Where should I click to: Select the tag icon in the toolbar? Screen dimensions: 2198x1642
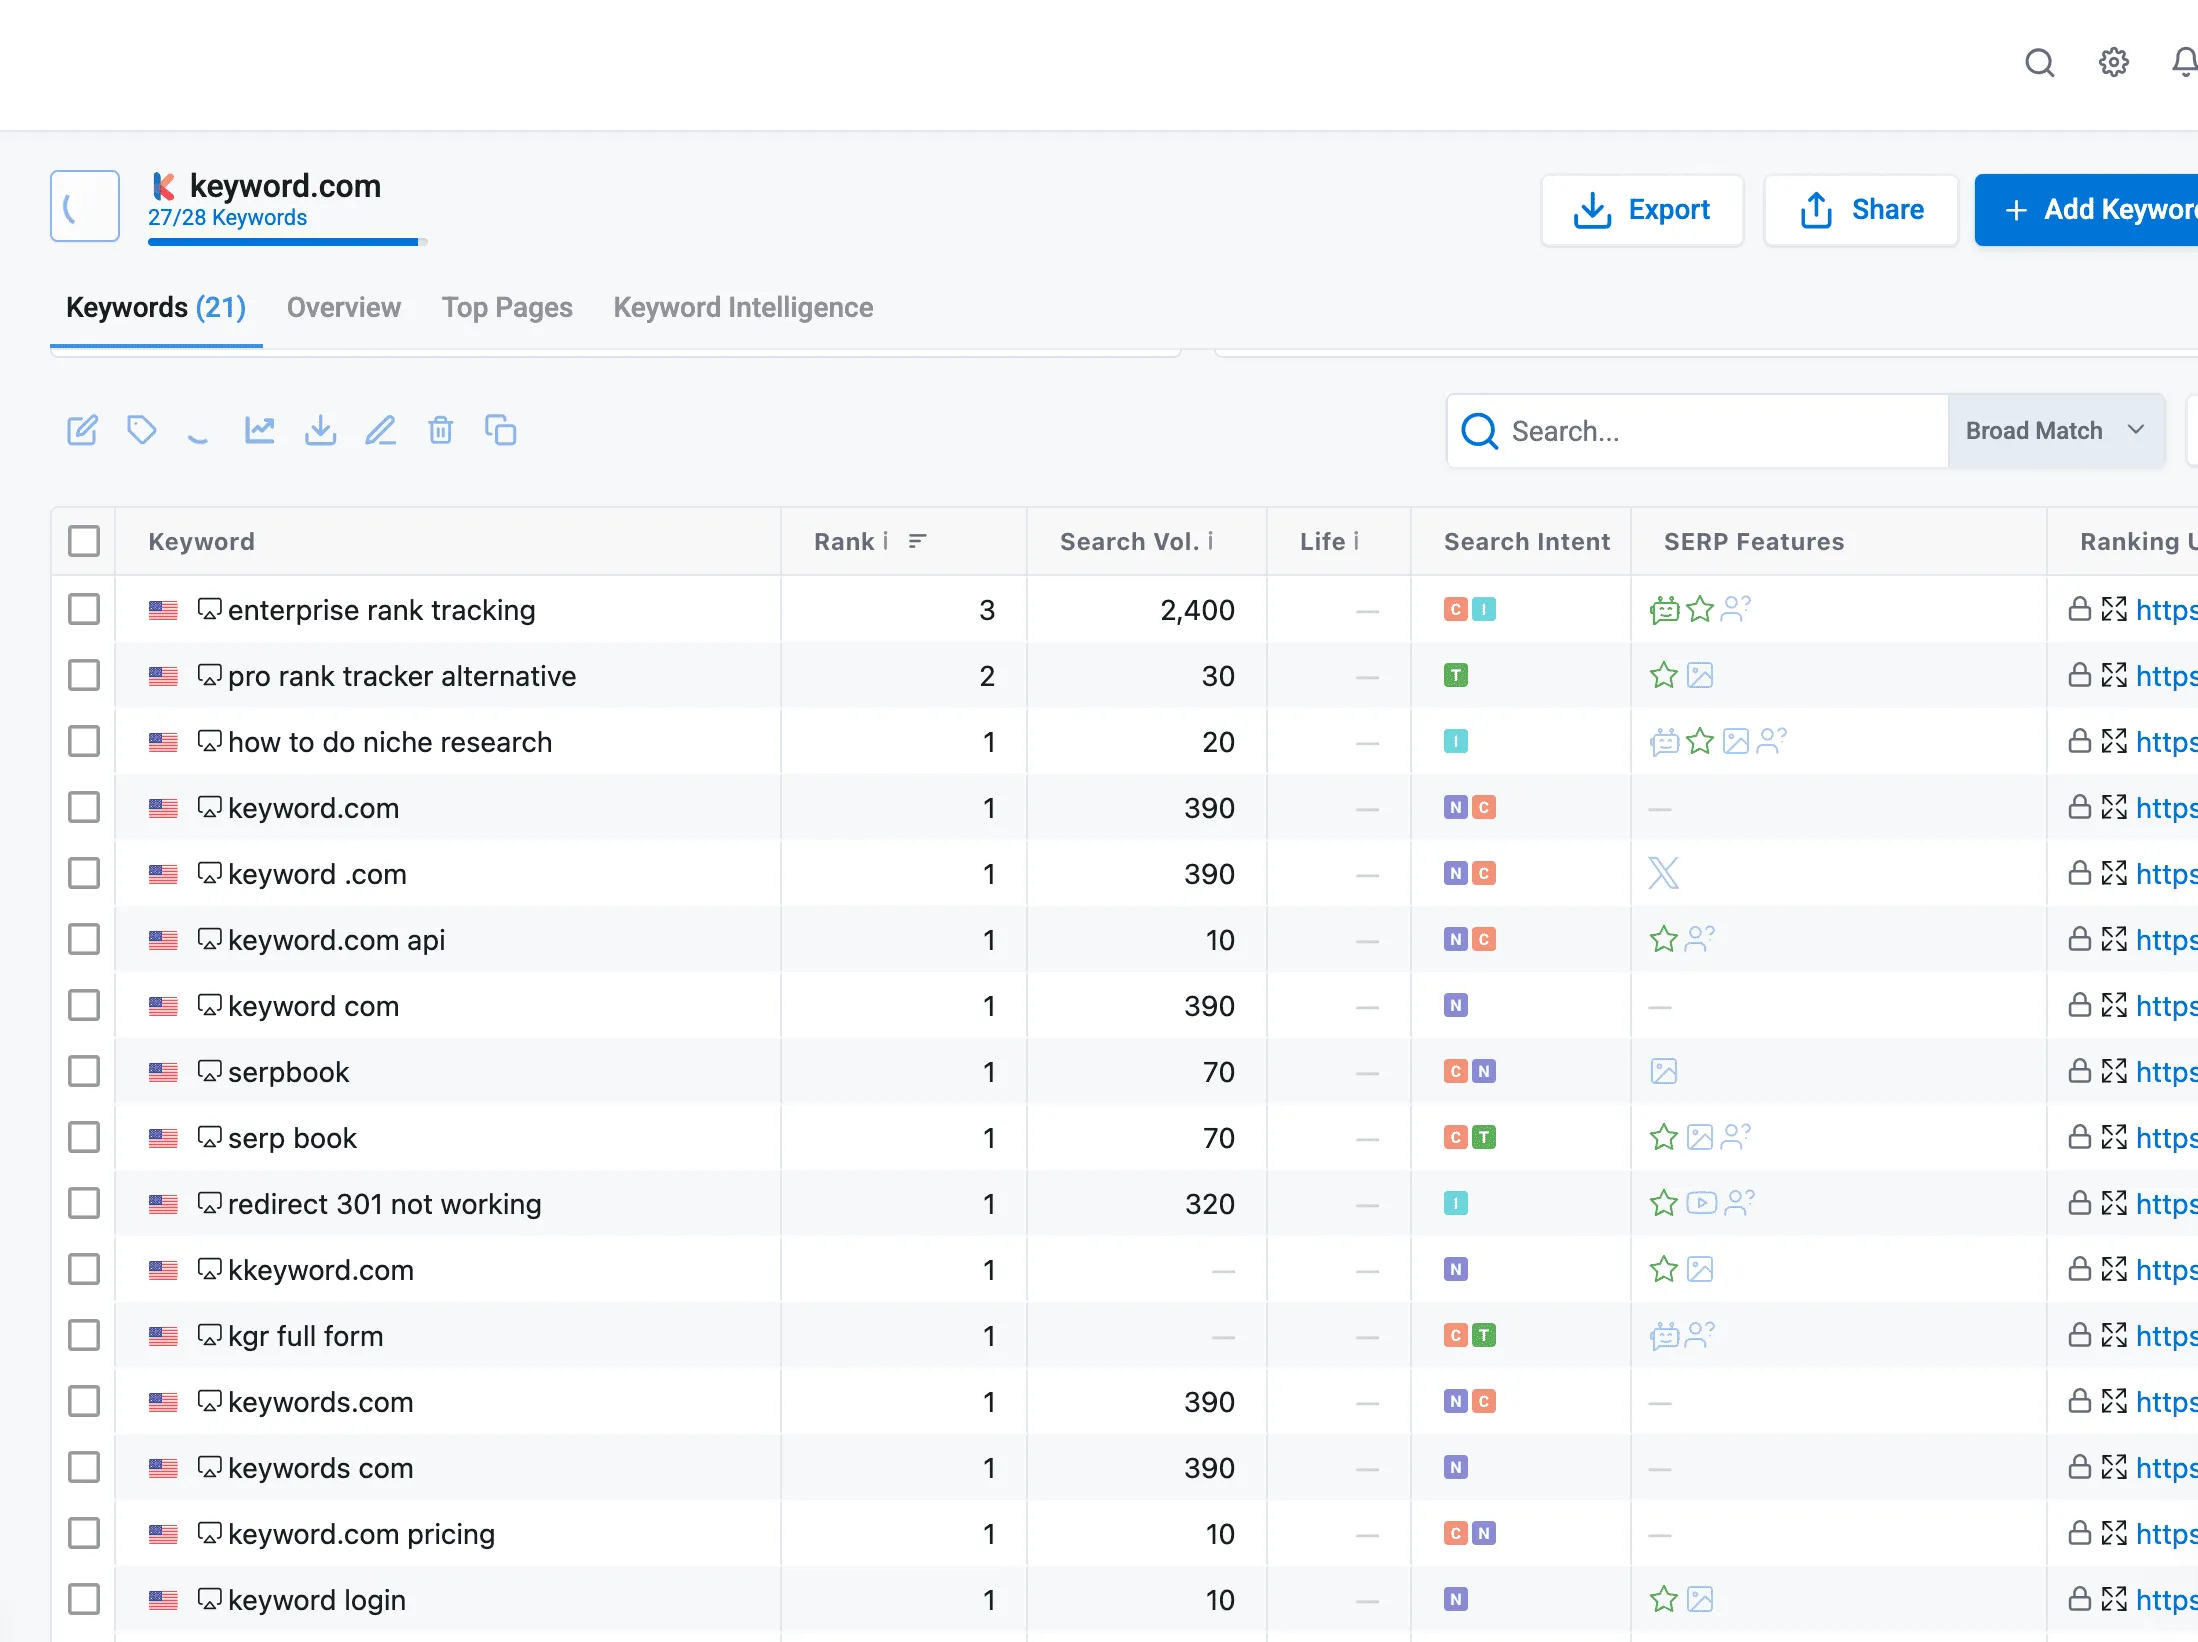click(x=141, y=430)
